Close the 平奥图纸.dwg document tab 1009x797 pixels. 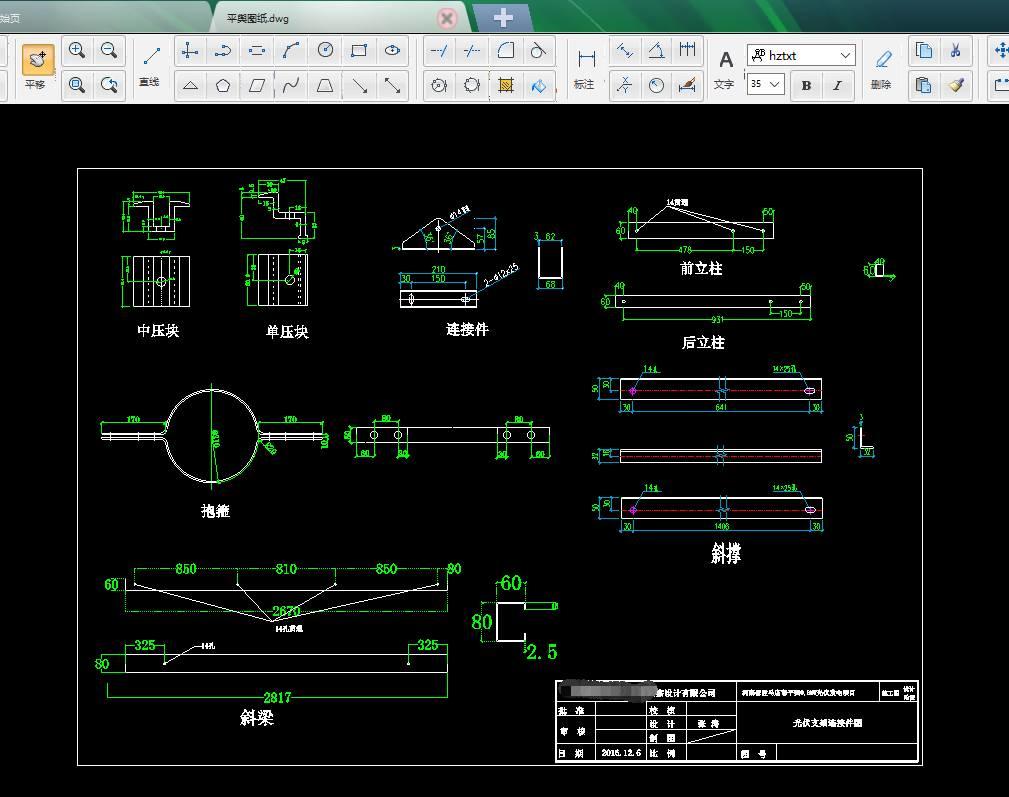[447, 18]
